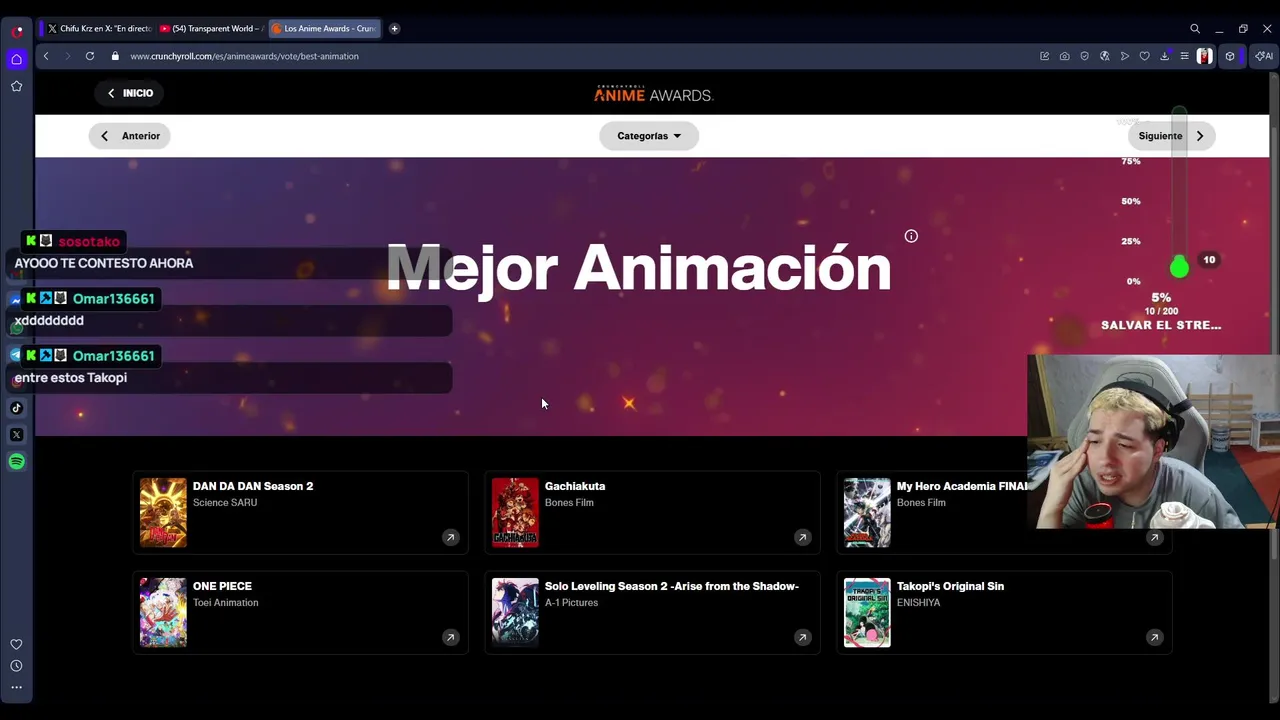Click the Solo Leveling poster thumbnail

(x=515, y=613)
